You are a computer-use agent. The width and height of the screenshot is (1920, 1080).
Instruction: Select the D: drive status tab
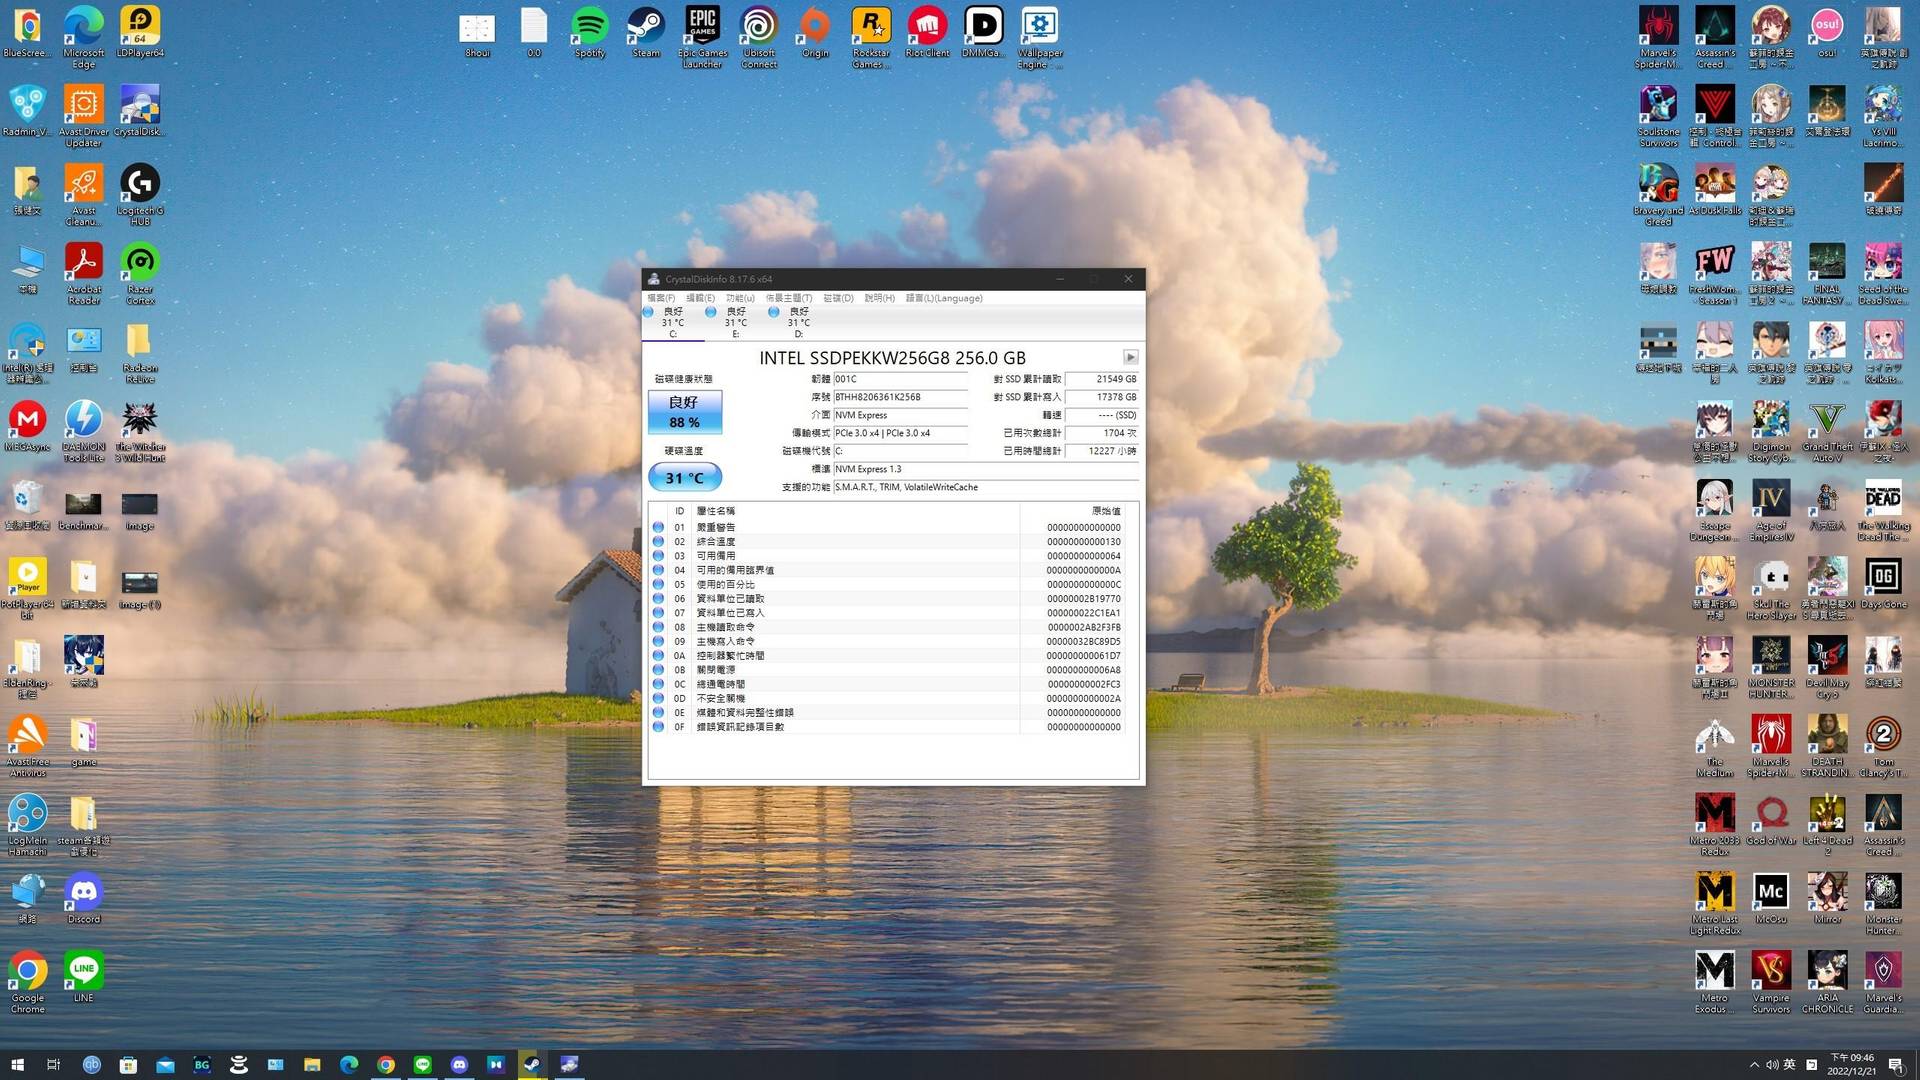[797, 322]
